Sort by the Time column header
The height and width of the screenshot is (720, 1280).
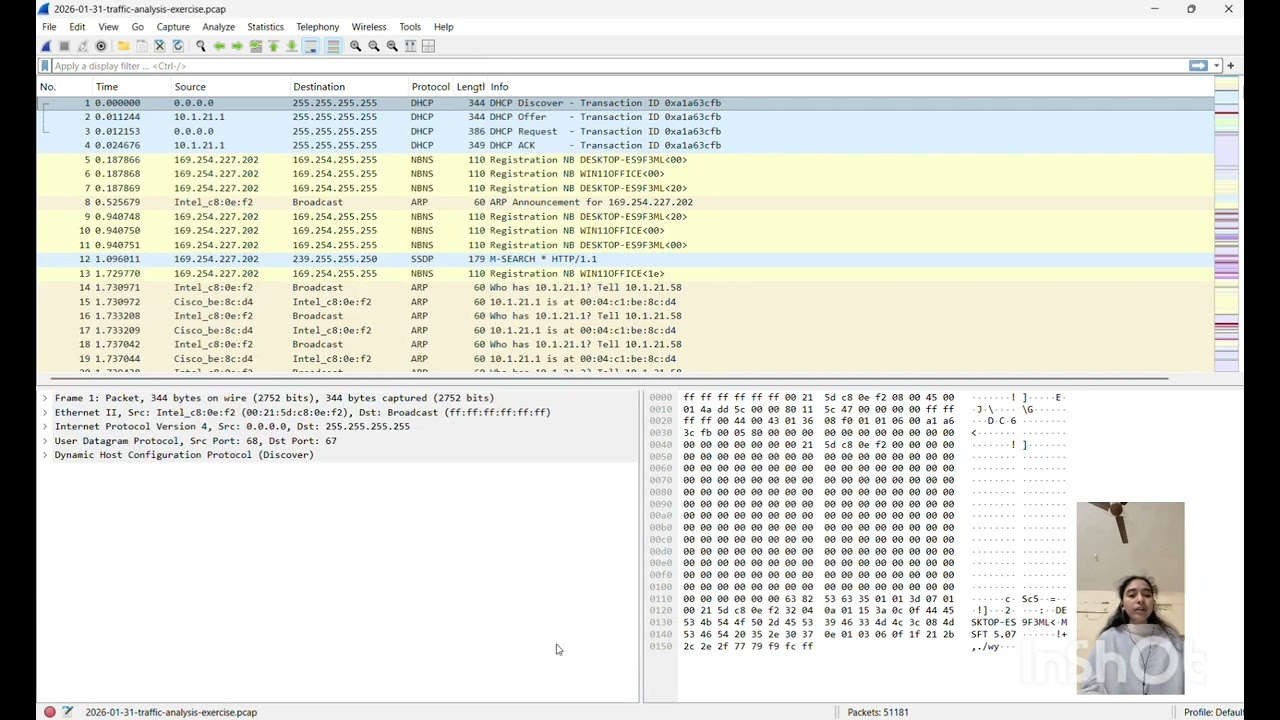(131, 87)
